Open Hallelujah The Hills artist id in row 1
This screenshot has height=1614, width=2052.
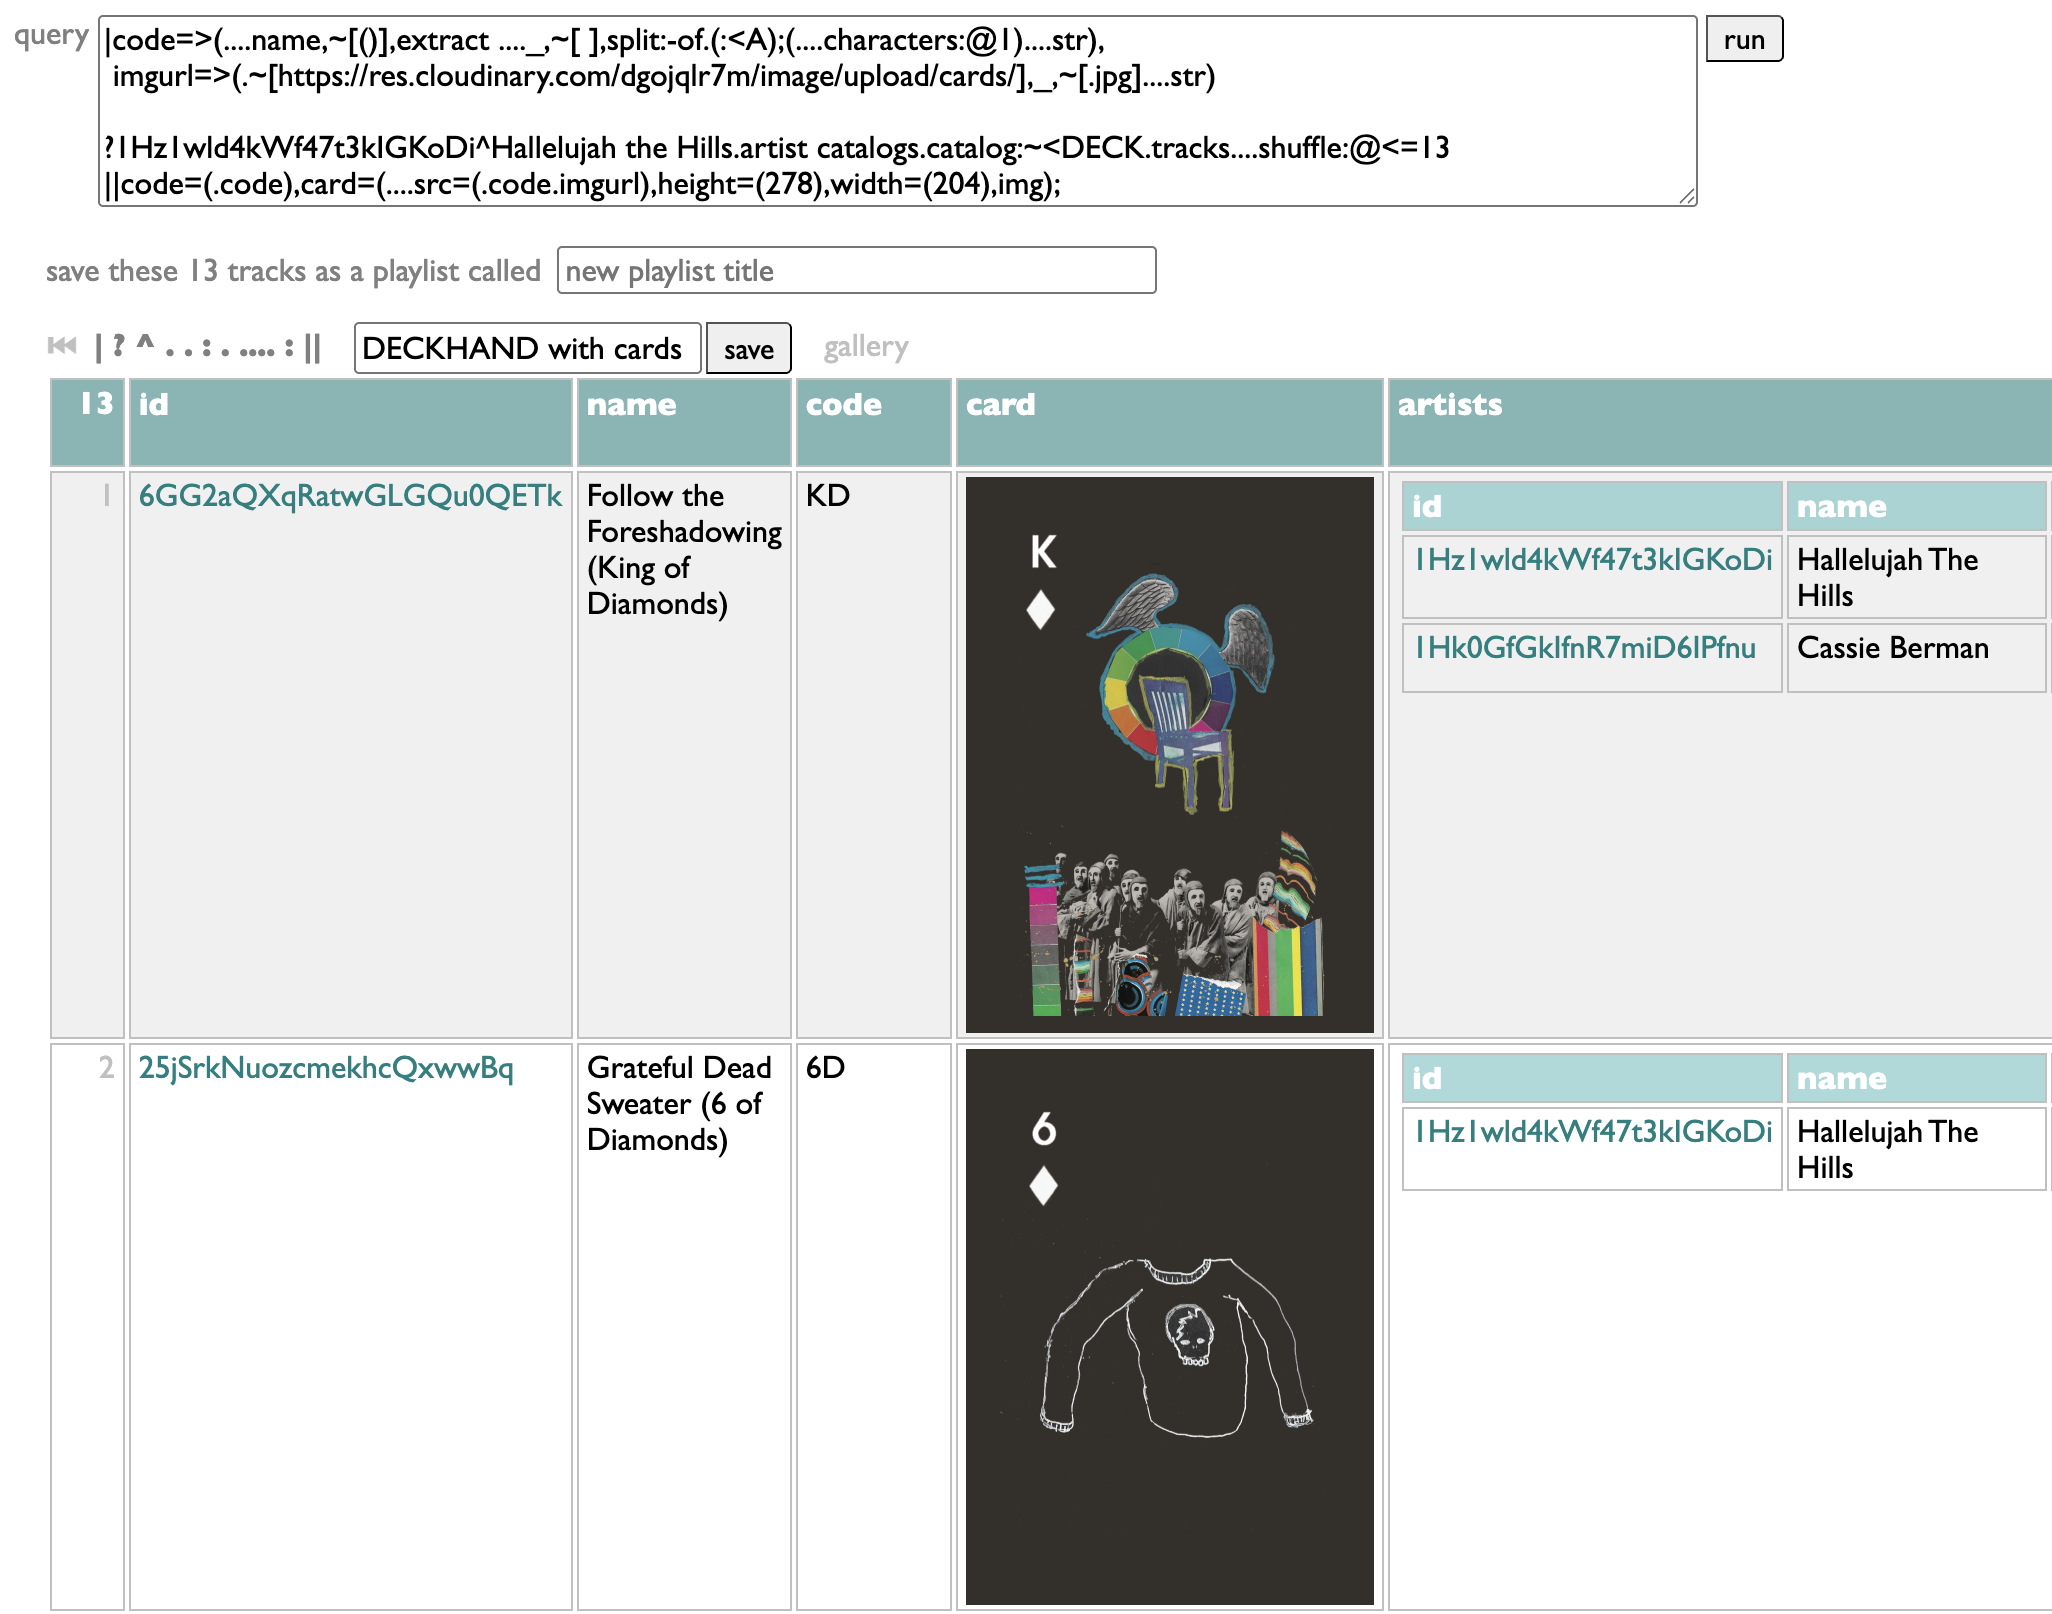(x=1593, y=559)
